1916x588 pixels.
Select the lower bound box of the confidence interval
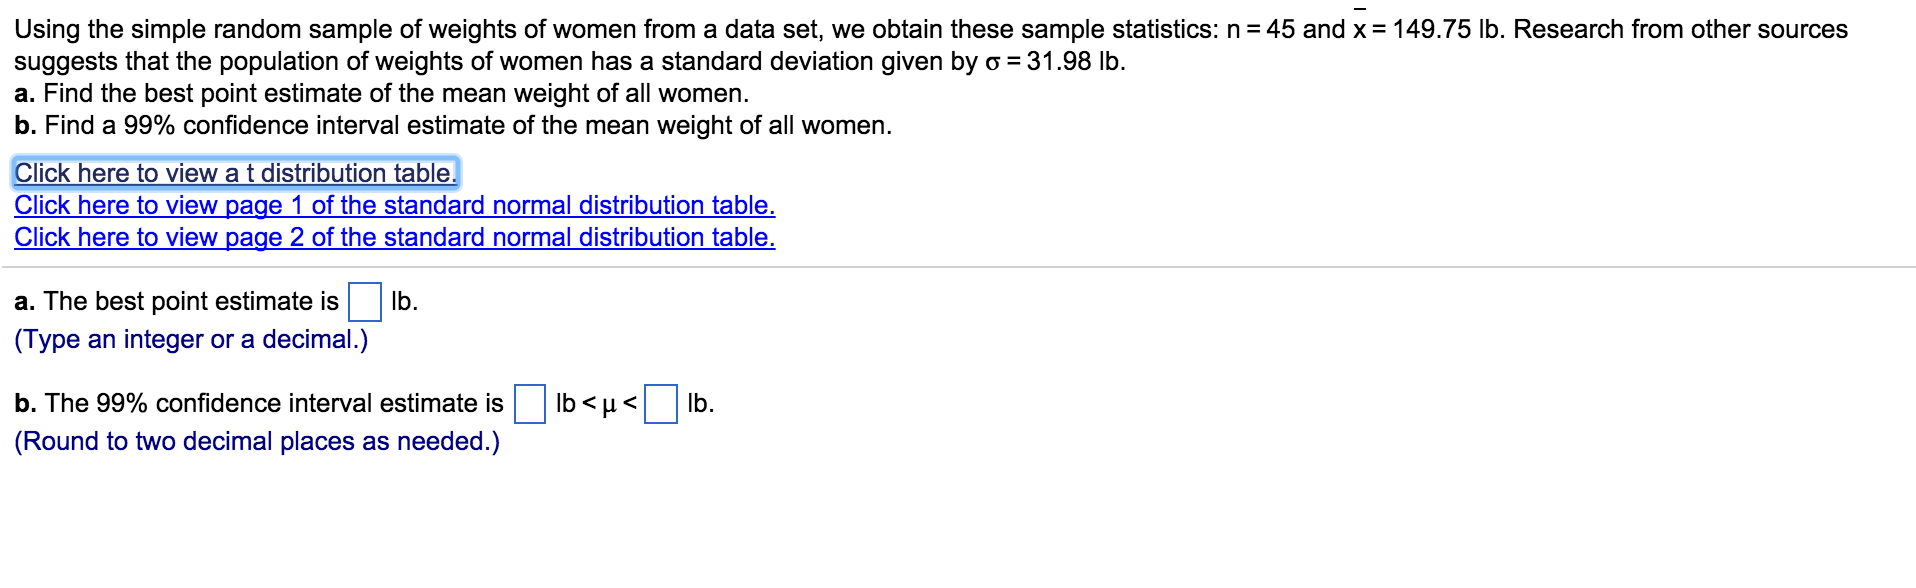pyautogui.click(x=528, y=404)
